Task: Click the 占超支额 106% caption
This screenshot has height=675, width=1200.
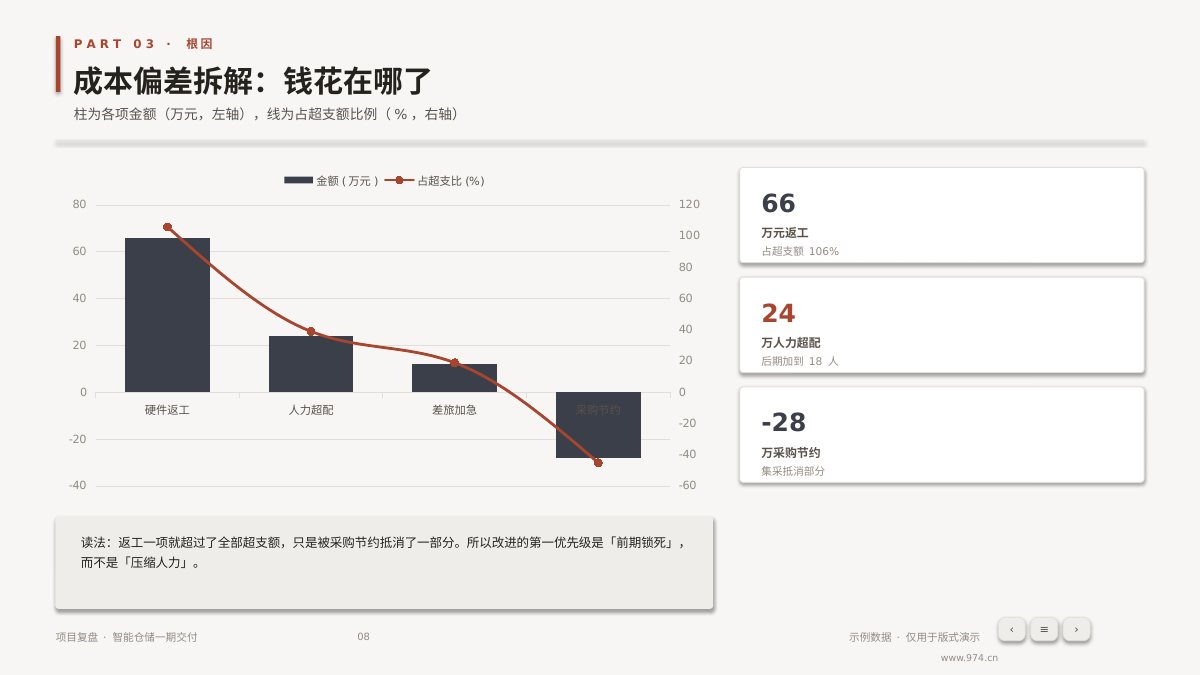Action: click(800, 251)
